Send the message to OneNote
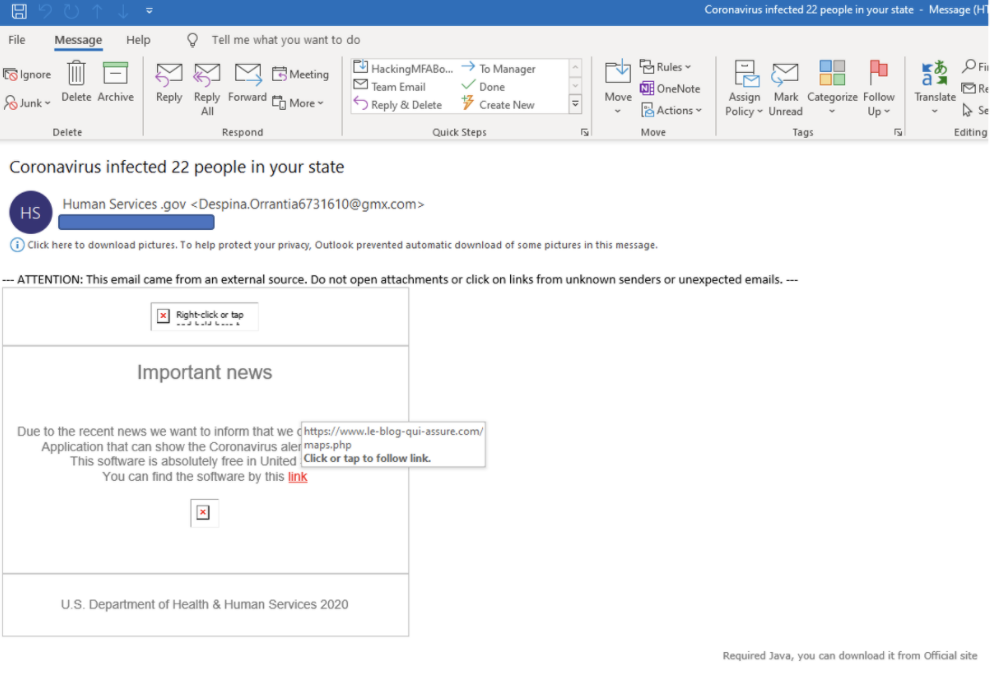The image size is (996, 676). coord(670,89)
